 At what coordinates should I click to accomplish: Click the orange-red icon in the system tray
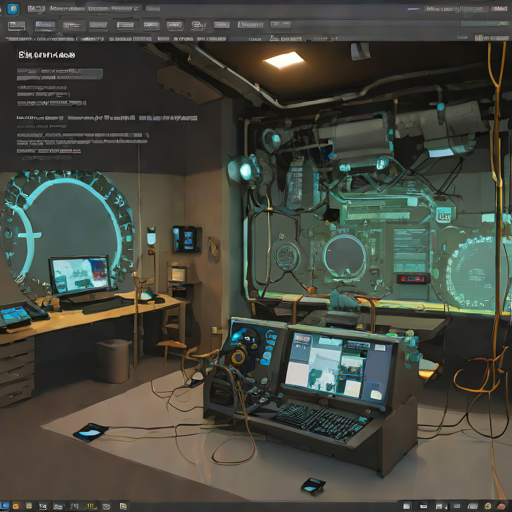pyautogui.click(x=501, y=506)
